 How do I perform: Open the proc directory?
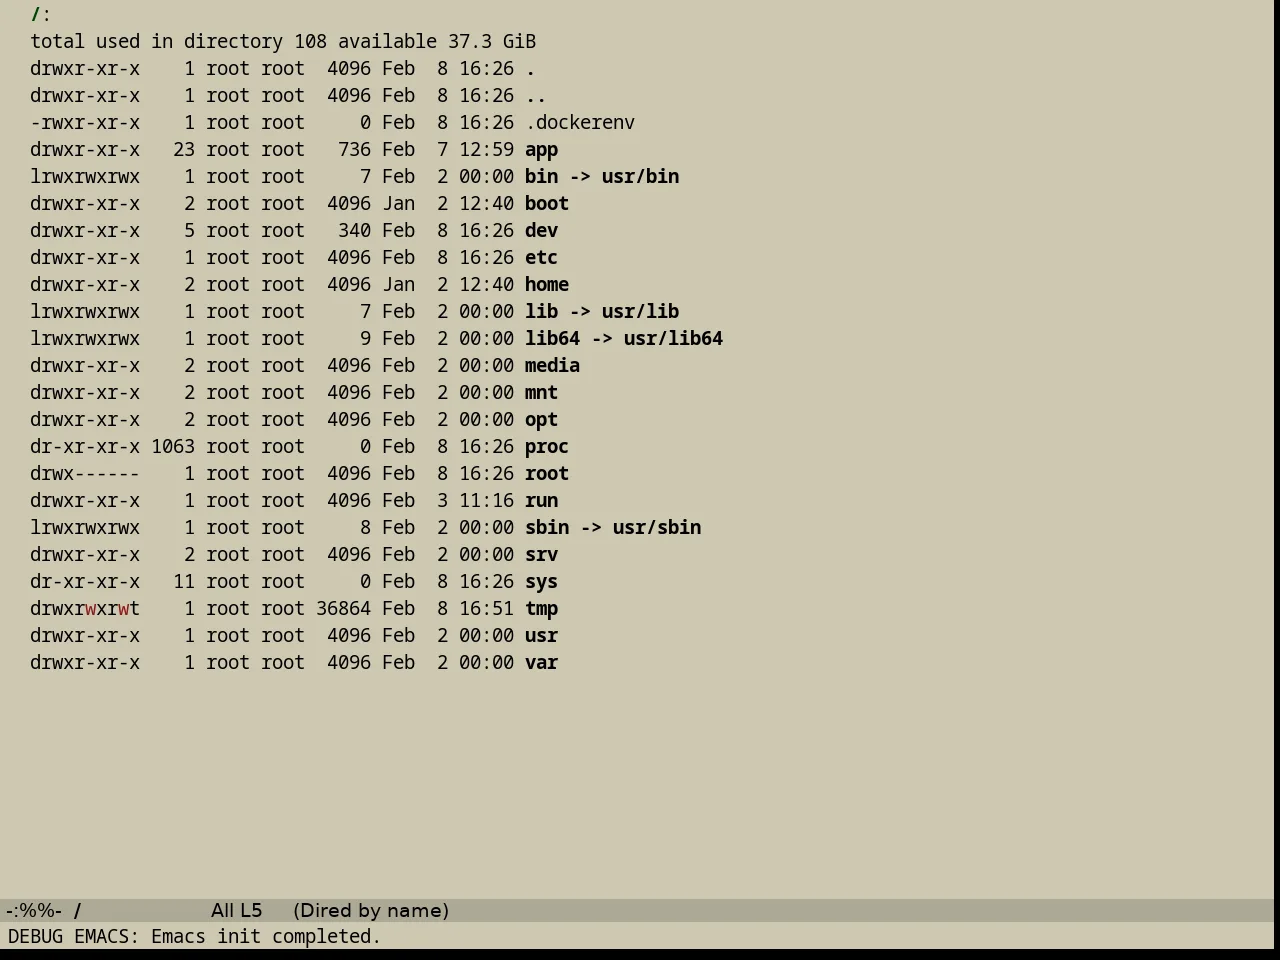coord(547,447)
